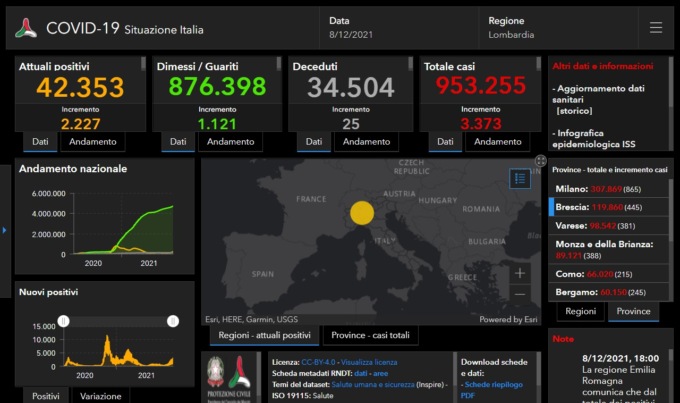Image resolution: width=680 pixels, height=403 pixels.
Task: Switch to Variazione tab under Nuovi positivi
Action: (101, 396)
